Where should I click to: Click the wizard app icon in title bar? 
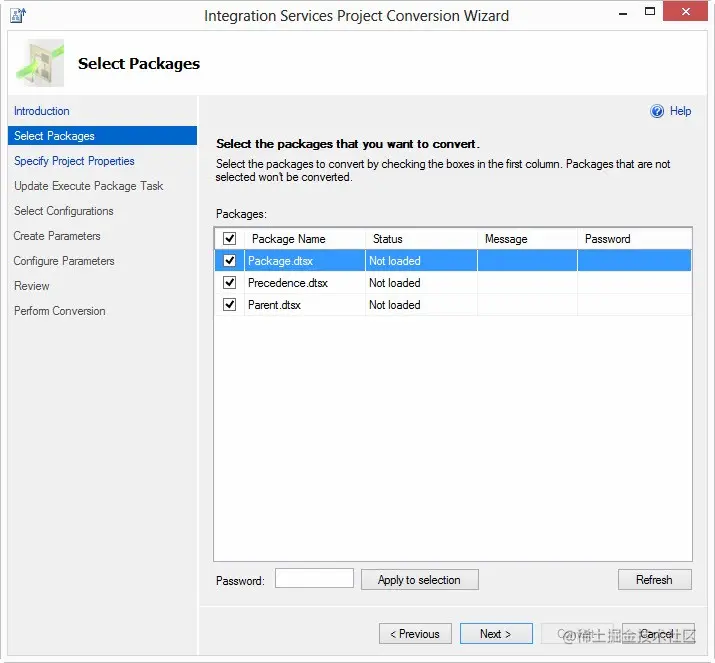(x=18, y=15)
